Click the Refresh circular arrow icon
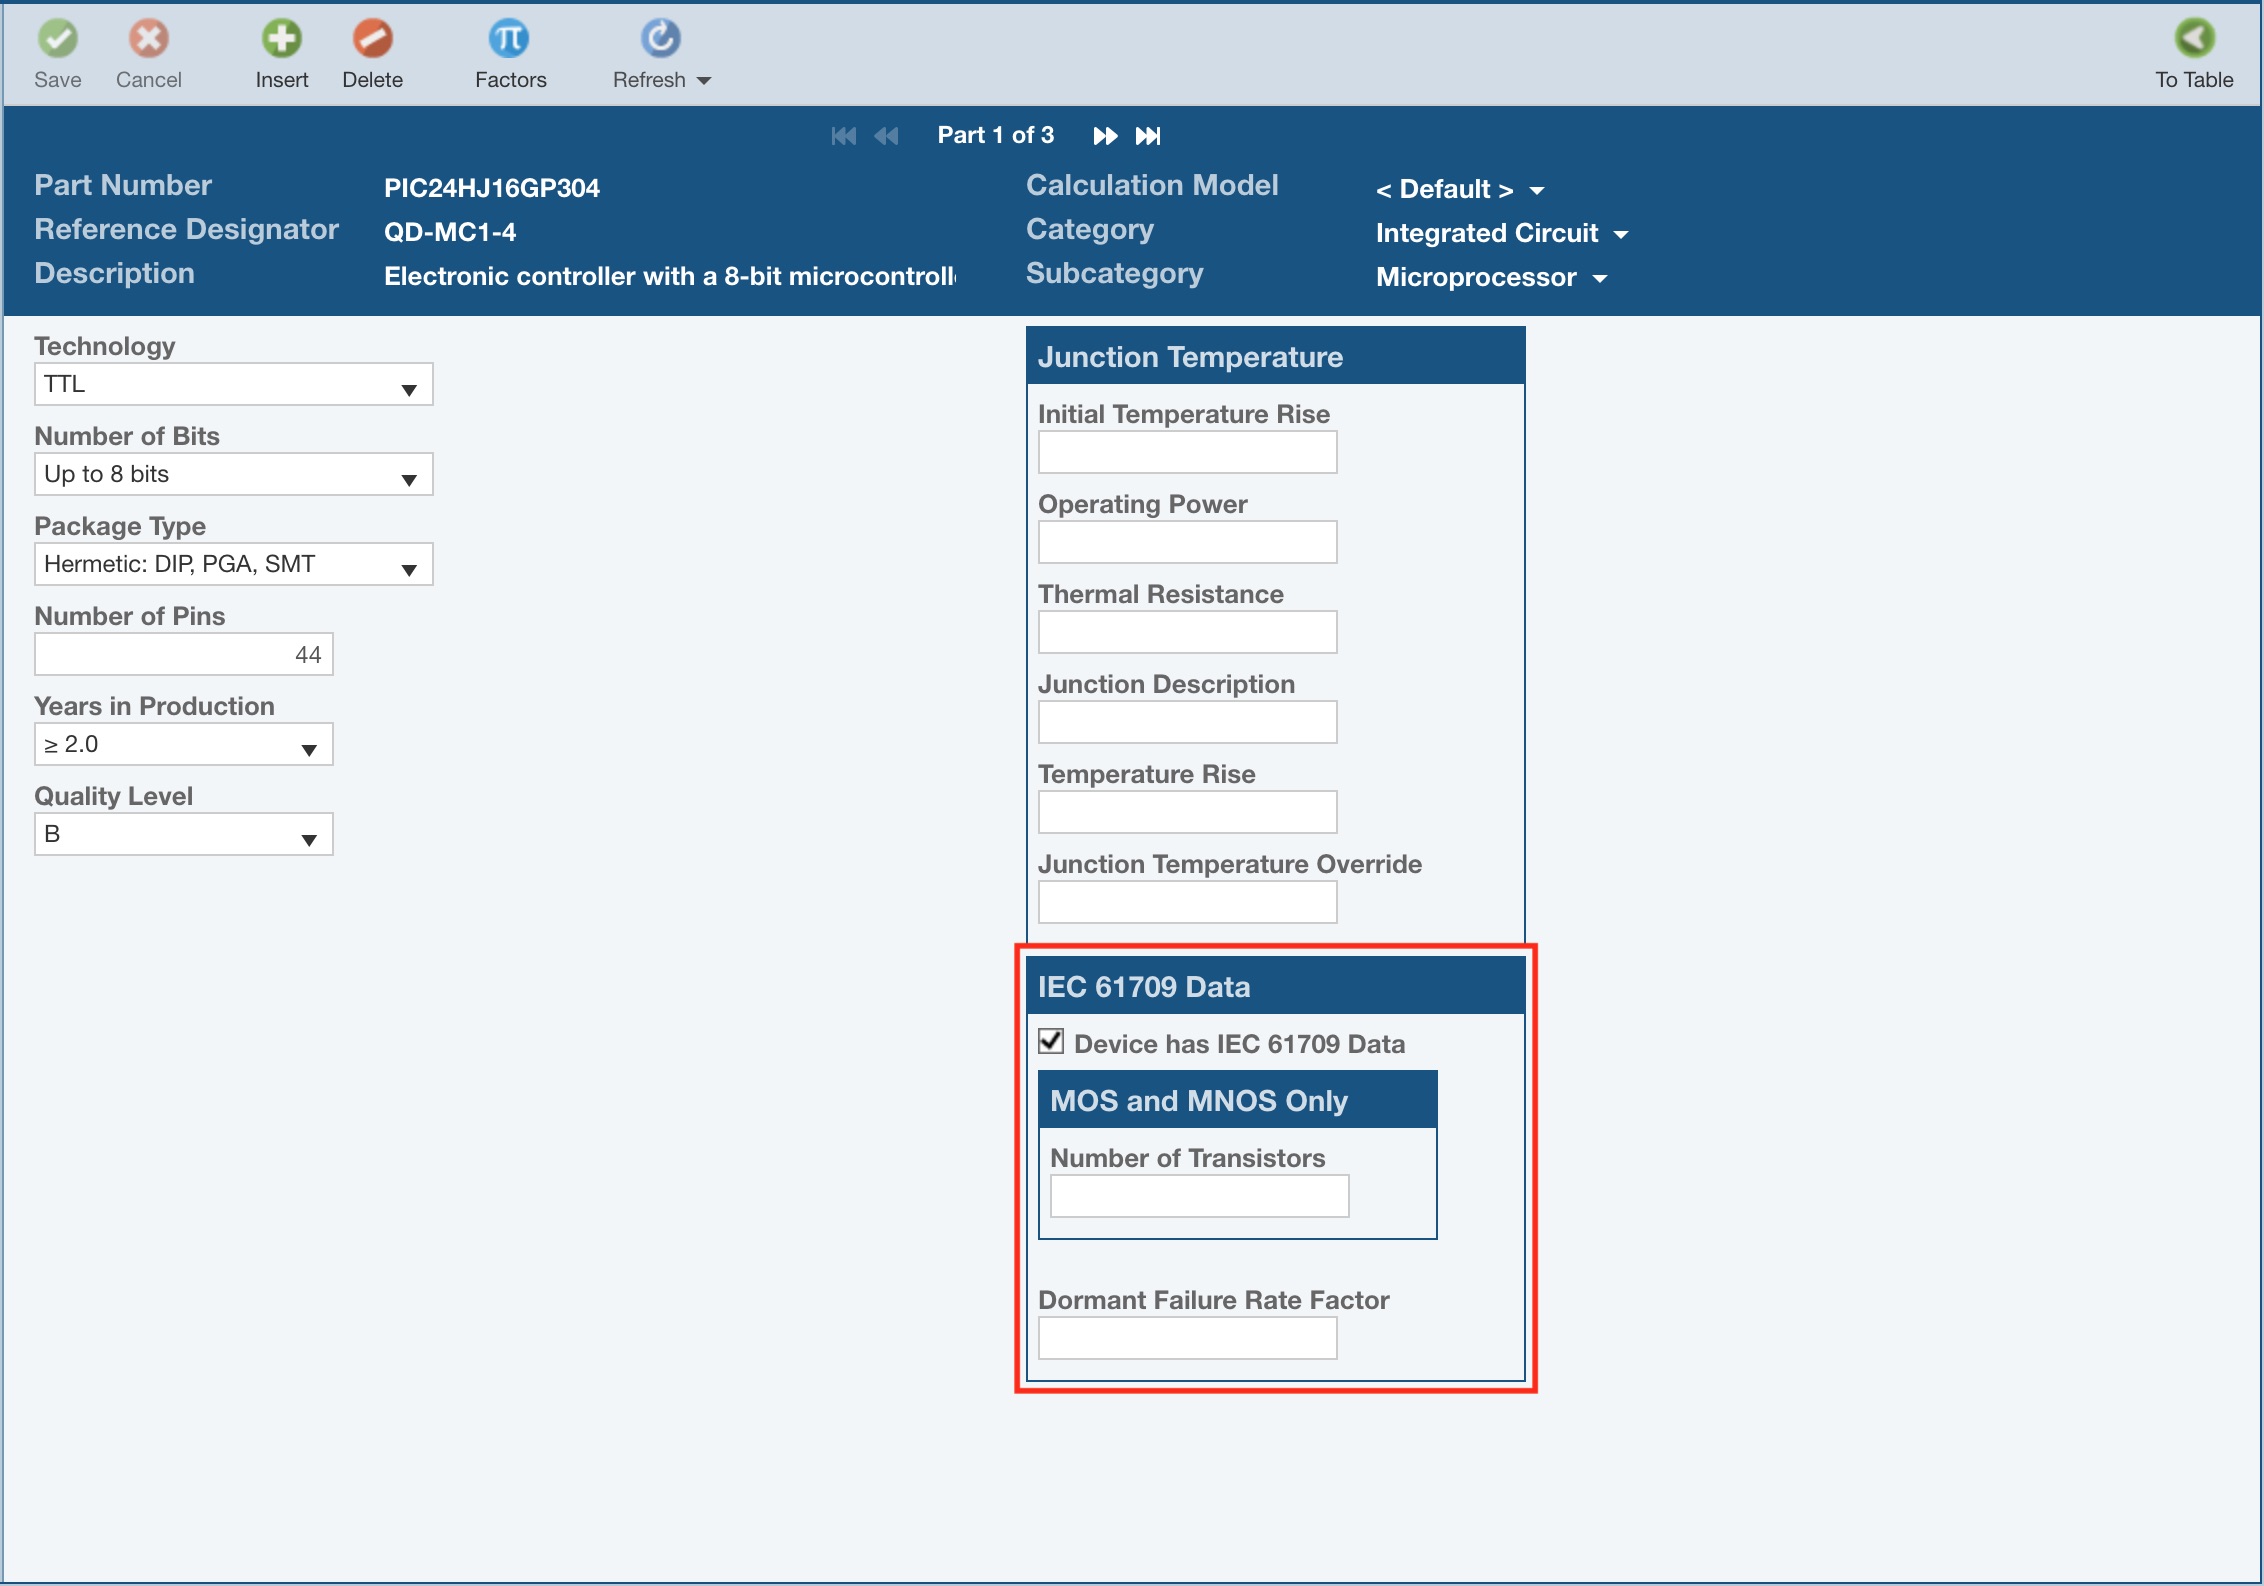This screenshot has height=1586, width=2264. click(x=659, y=39)
